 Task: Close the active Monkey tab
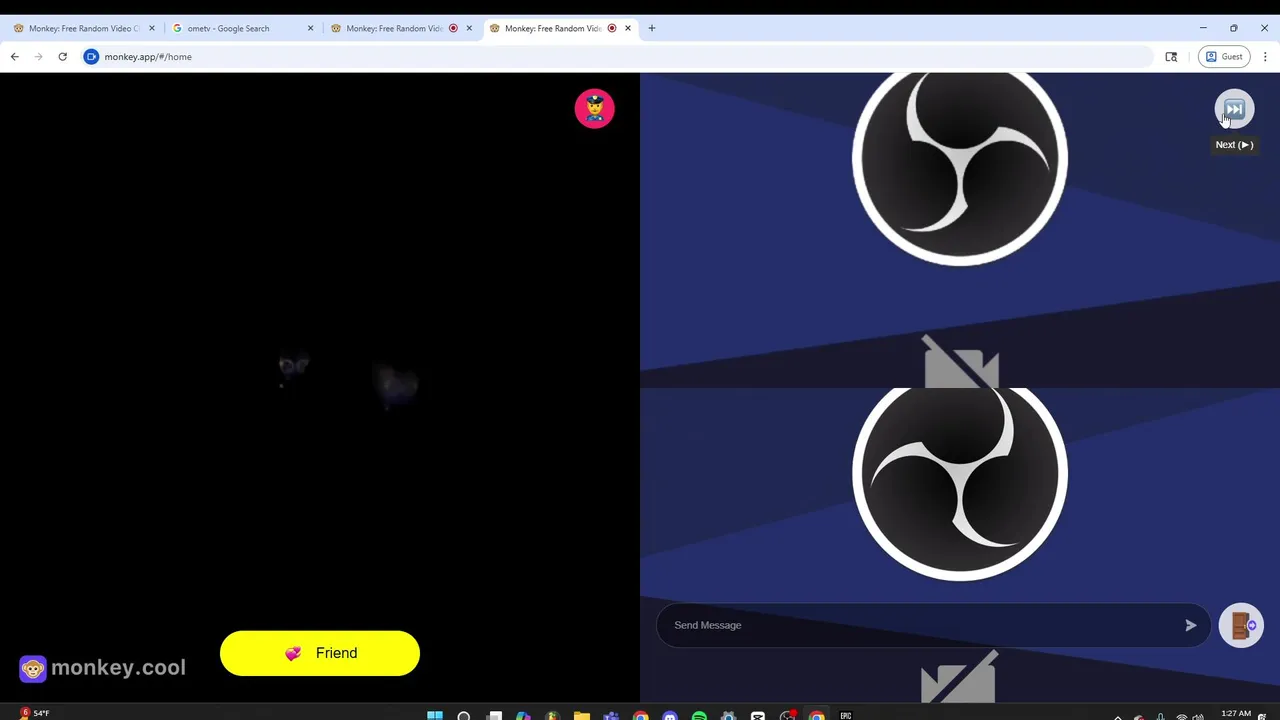(x=628, y=28)
